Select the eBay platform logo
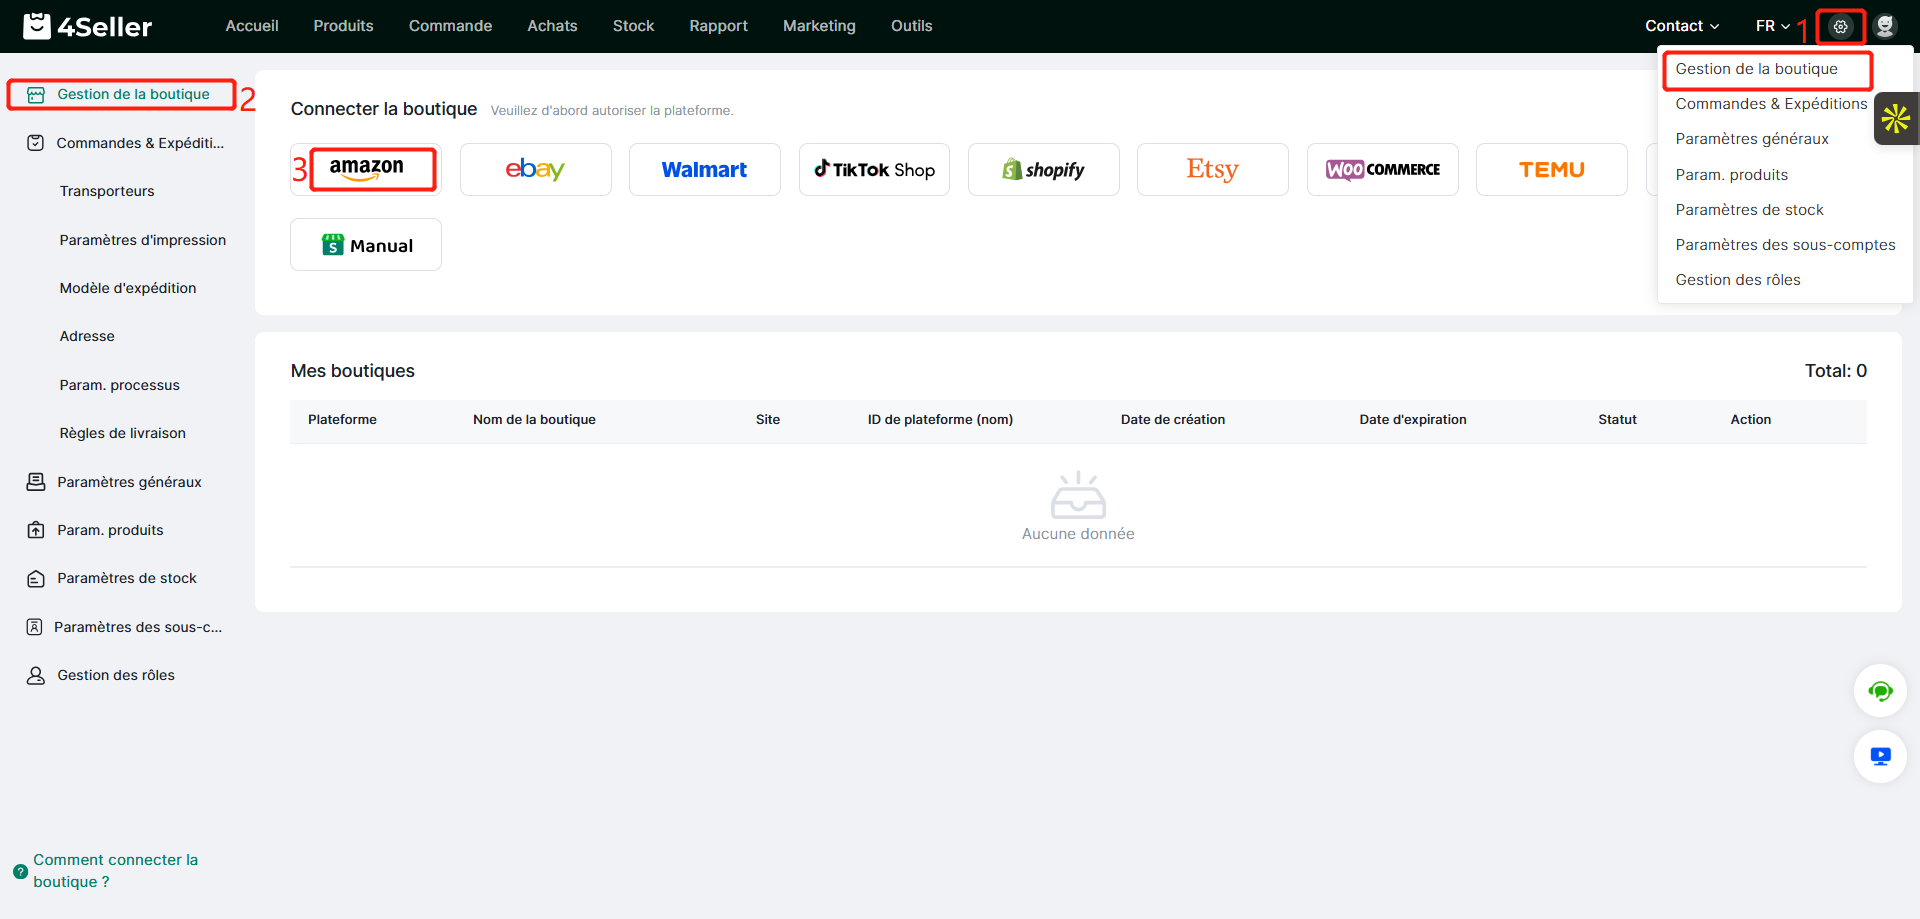The image size is (1920, 919). pos(535,169)
